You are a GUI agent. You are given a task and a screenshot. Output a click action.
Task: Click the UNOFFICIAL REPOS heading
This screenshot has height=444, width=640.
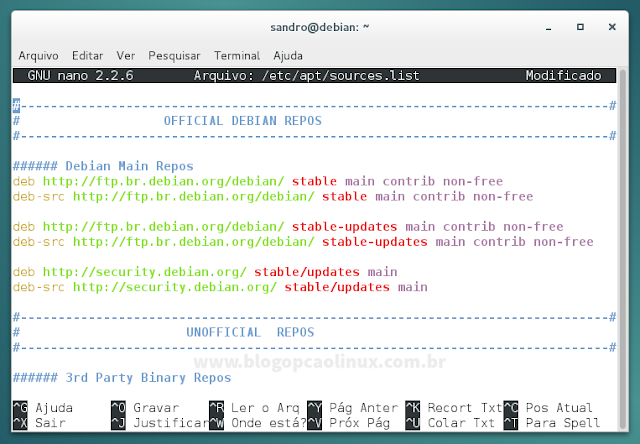coord(250,332)
